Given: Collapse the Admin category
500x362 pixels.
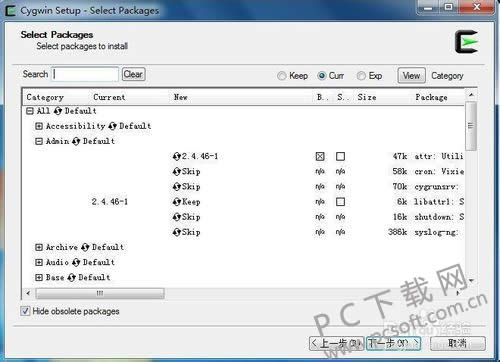Looking at the screenshot, I should pyautogui.click(x=39, y=141).
